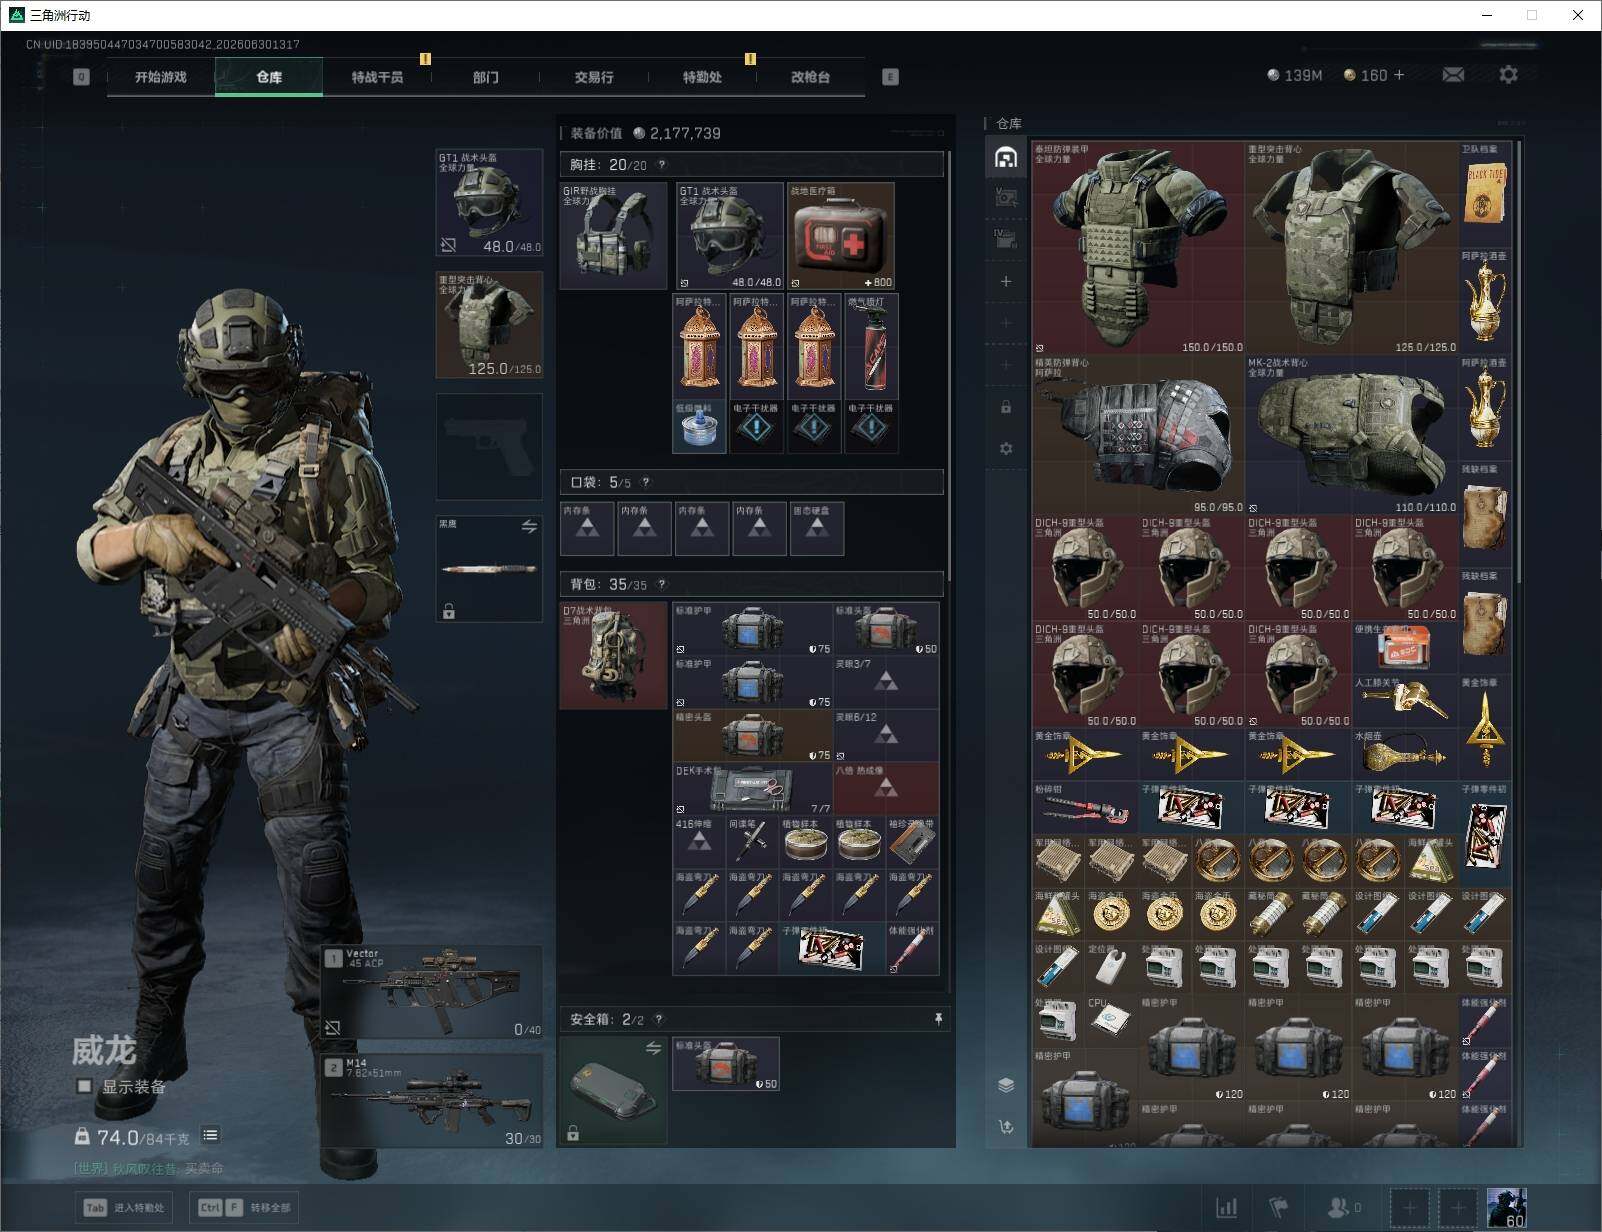
Task: Click the help question mark beside 胸挂
Action: tap(661, 165)
